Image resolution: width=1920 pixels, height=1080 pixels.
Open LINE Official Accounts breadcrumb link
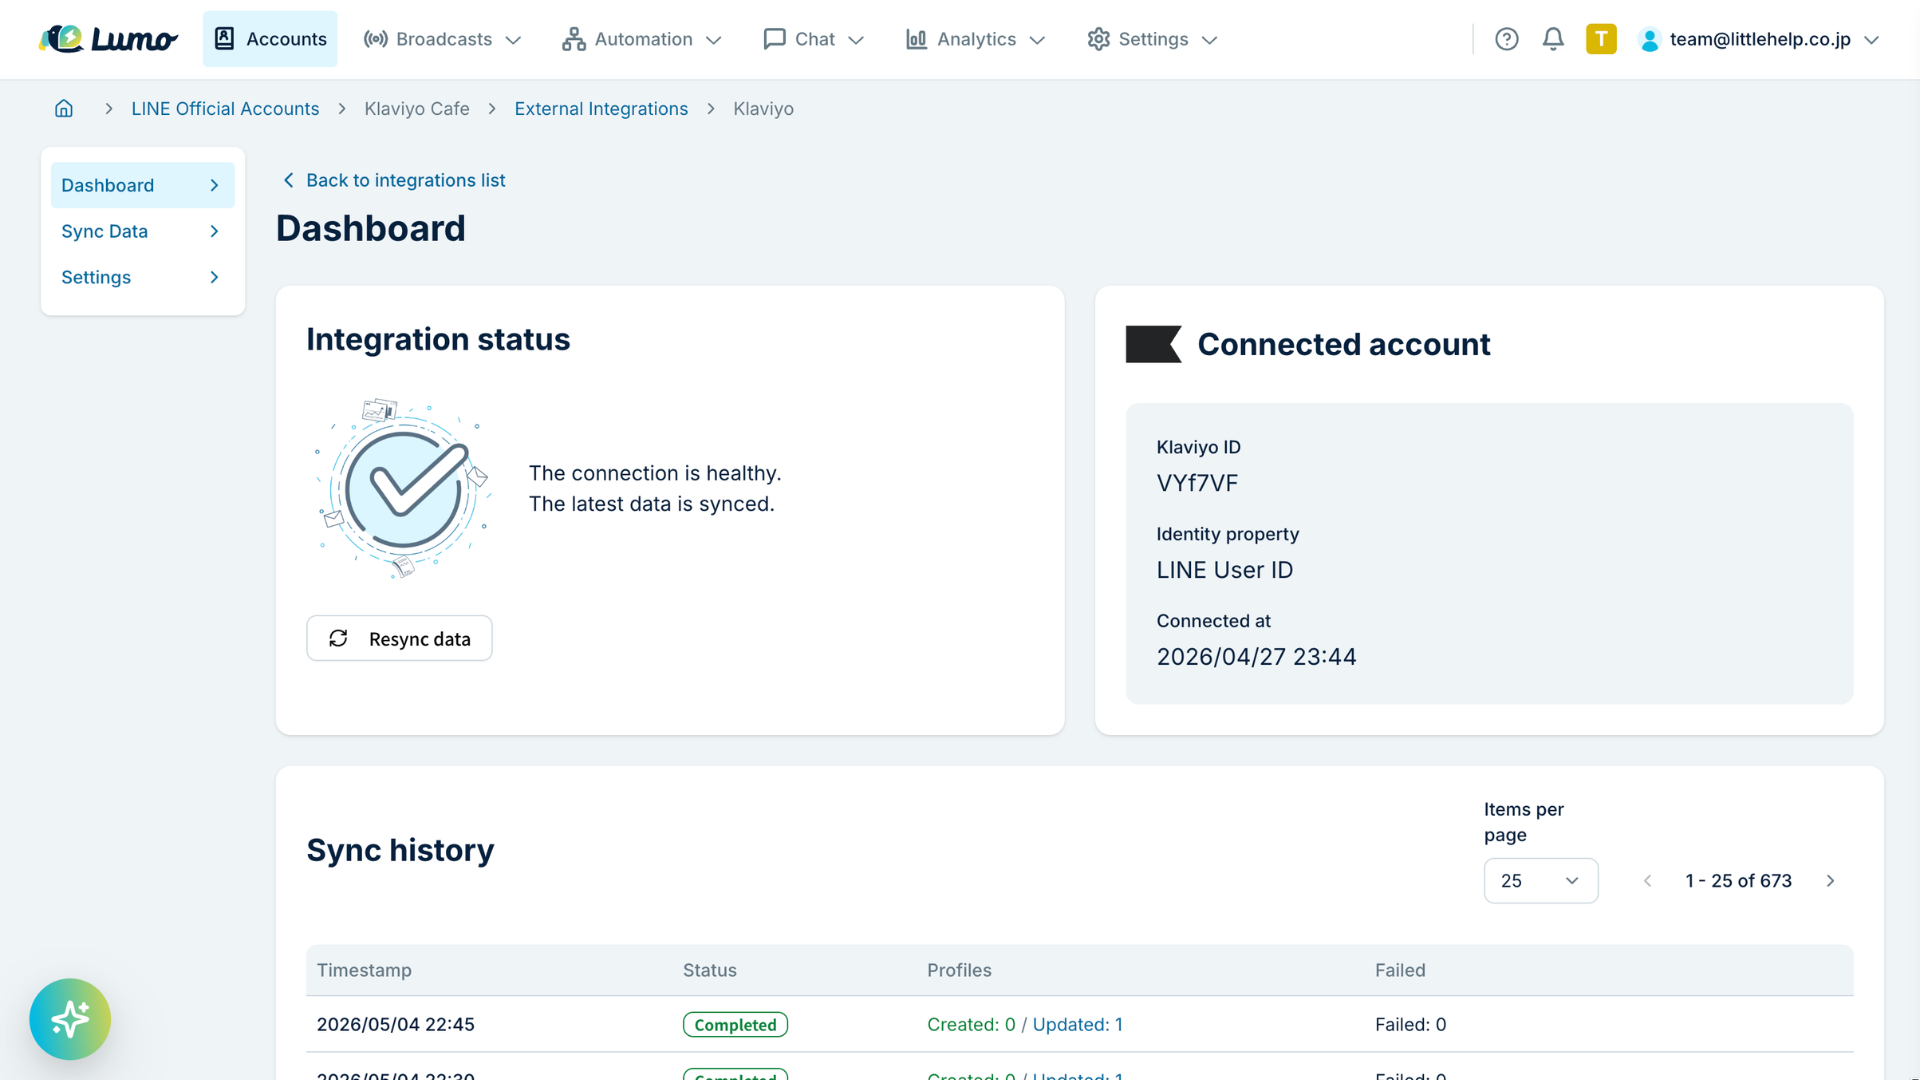coord(225,108)
